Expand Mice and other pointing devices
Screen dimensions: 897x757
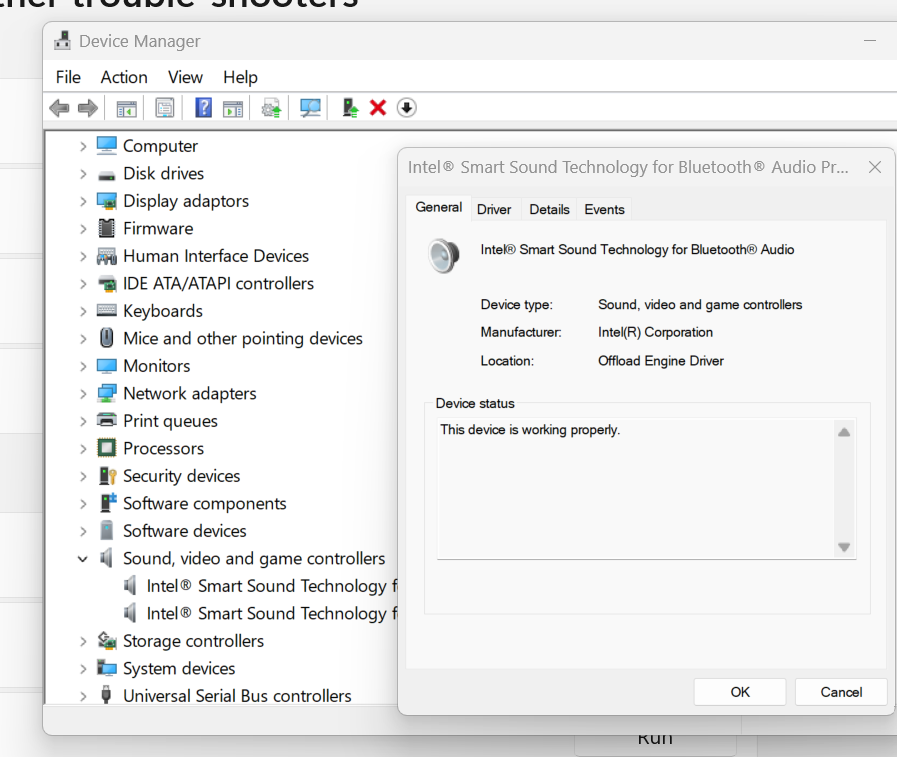tap(83, 339)
